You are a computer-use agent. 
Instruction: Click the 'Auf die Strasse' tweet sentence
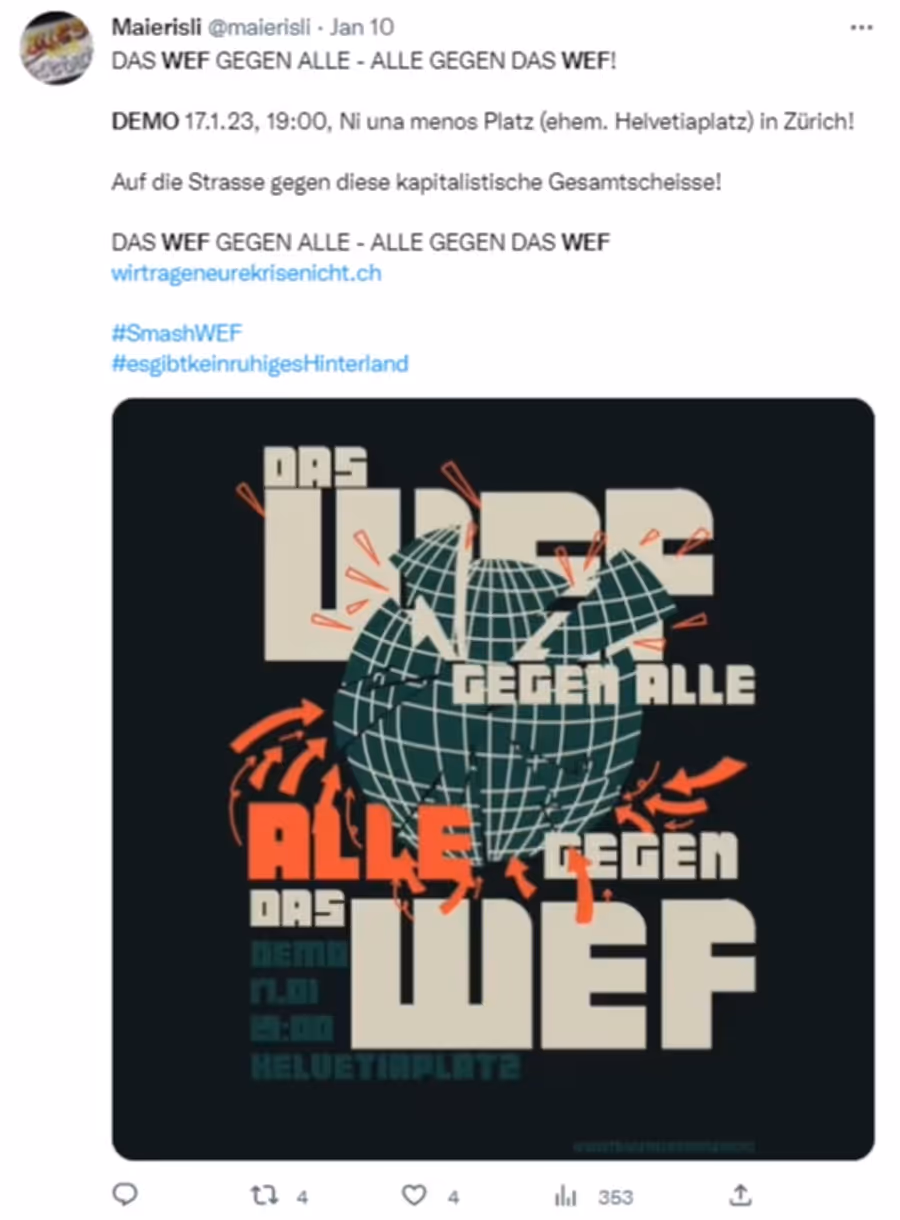coord(415,183)
